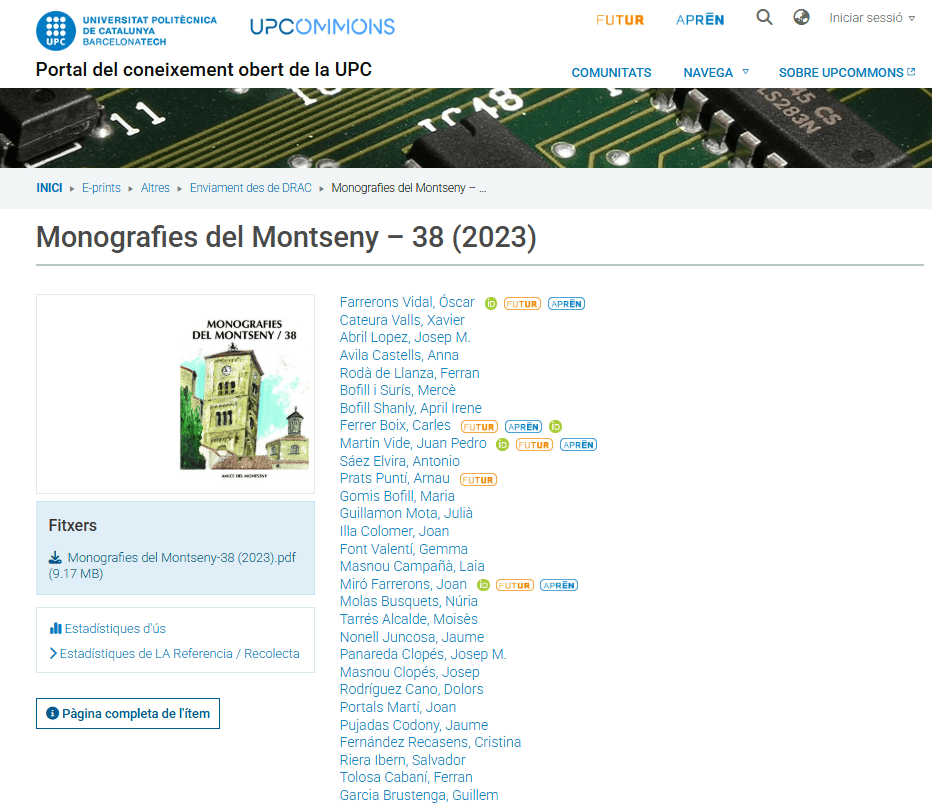932x812 pixels.
Task: Click the UPC BarcelonaTech shield logo
Action: click(x=55, y=30)
